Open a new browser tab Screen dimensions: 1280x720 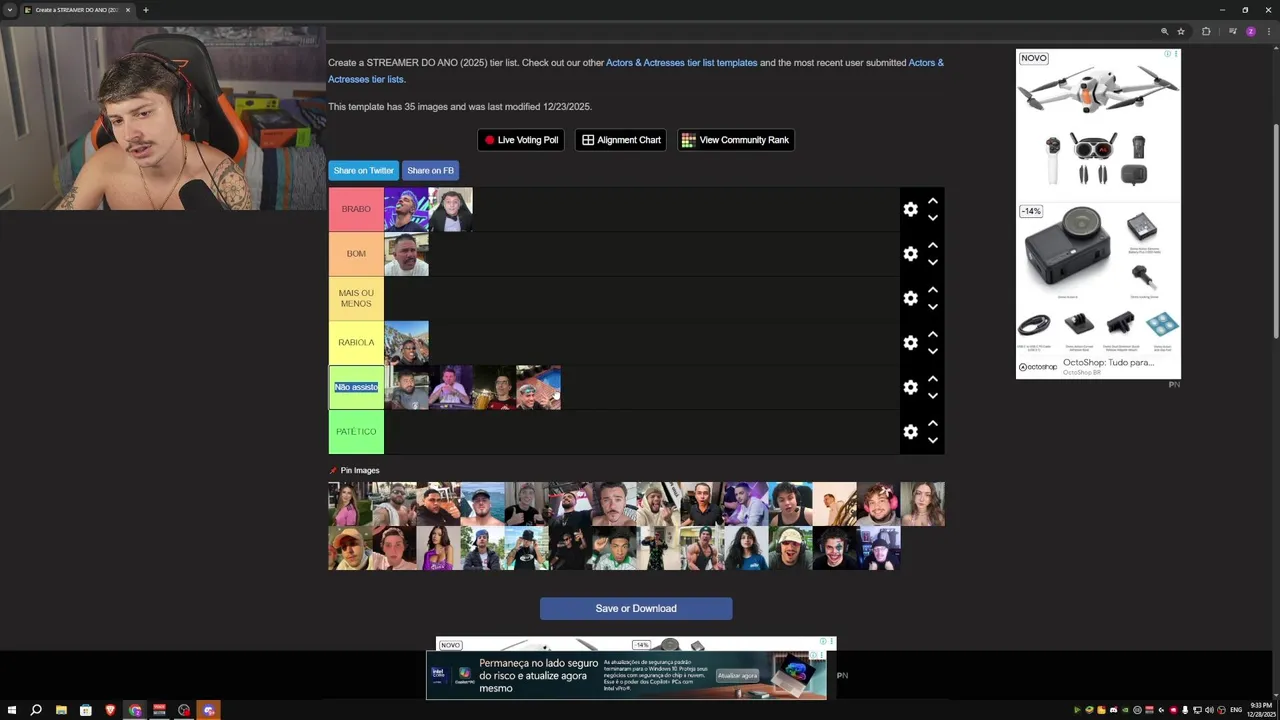145,10
